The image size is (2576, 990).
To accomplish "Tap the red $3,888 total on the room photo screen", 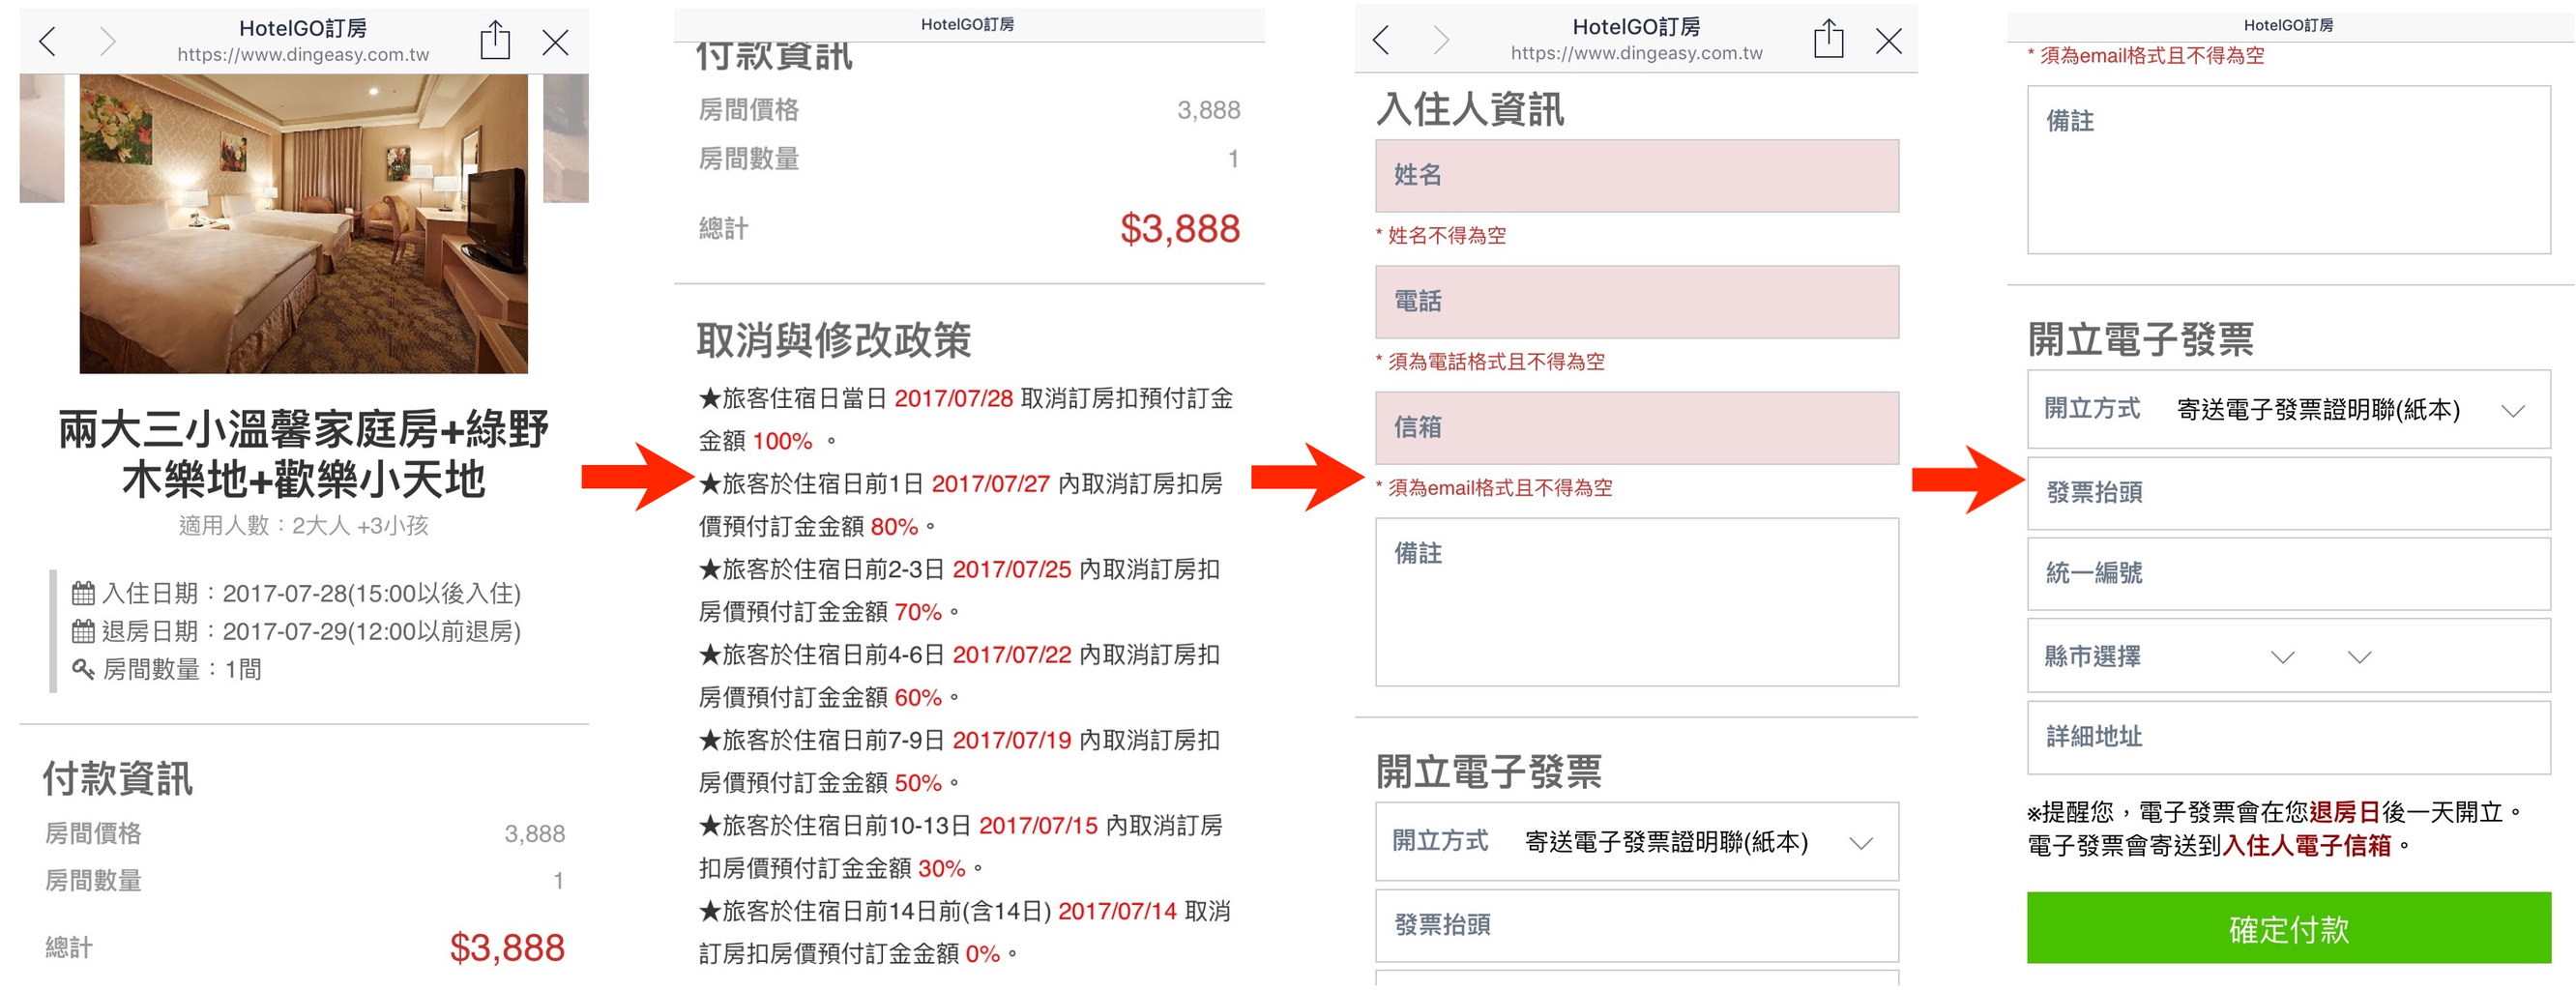I will (507, 947).
